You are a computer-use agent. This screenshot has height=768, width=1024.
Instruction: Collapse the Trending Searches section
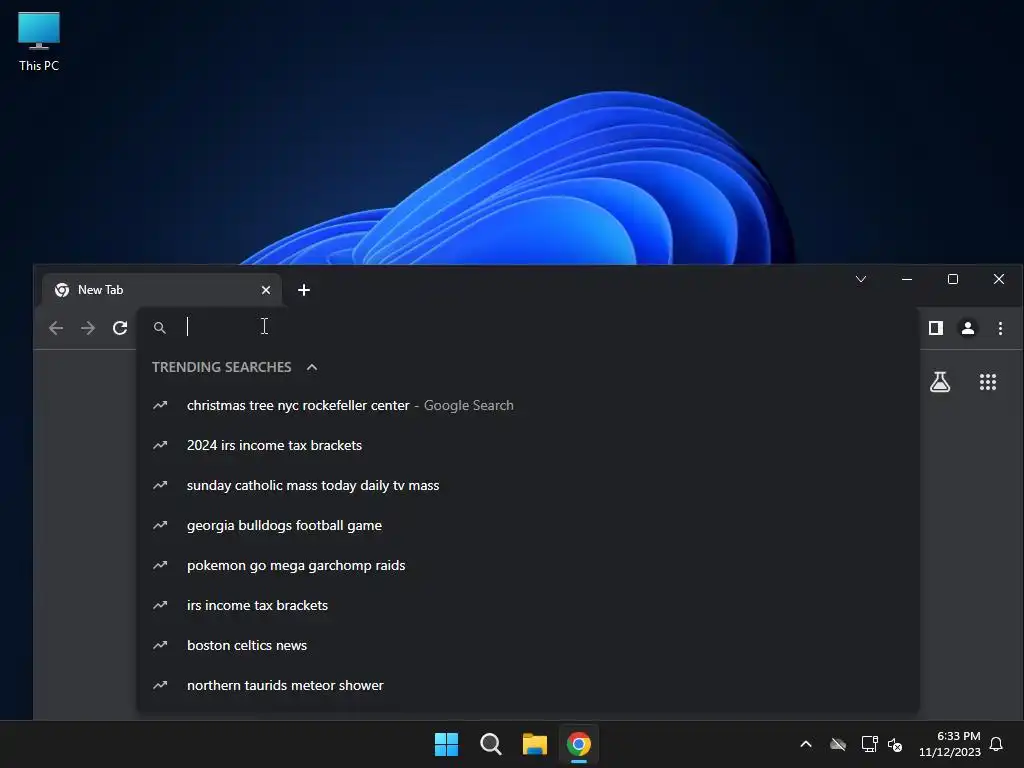[312, 367]
